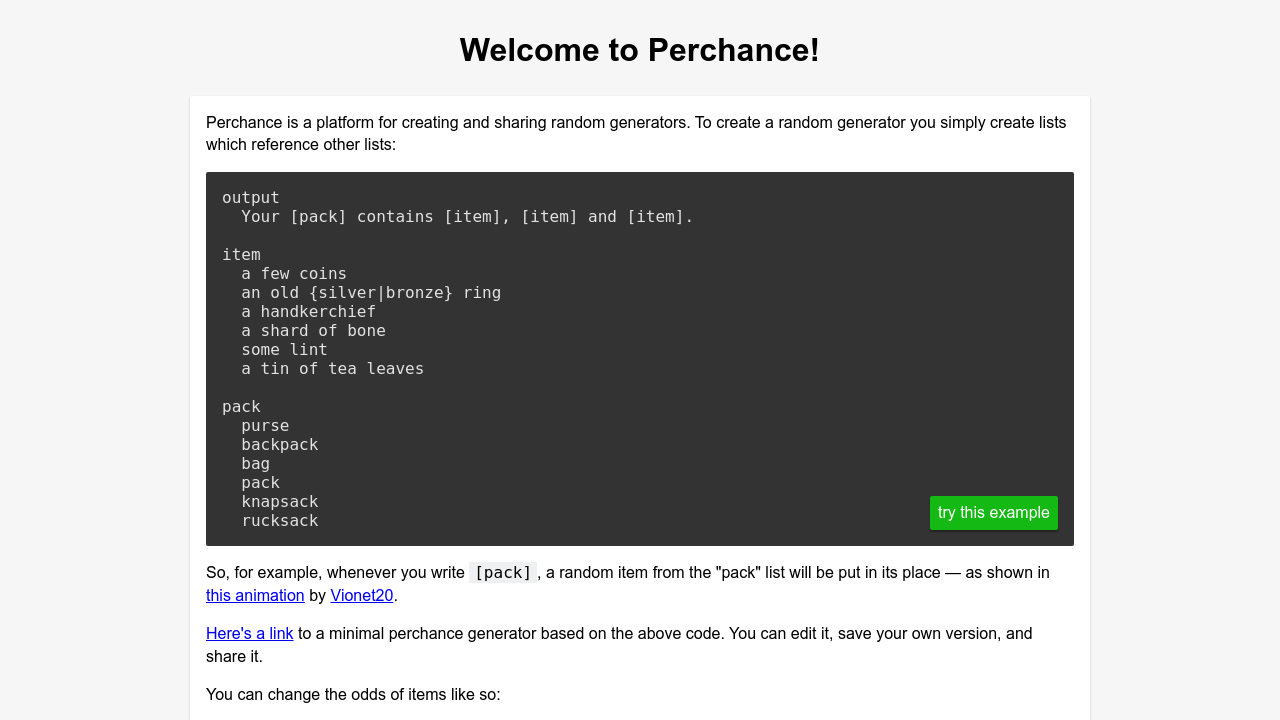Select 'a tin of tea leaves' entry
Image resolution: width=1280 pixels, height=720 pixels.
tap(331, 368)
